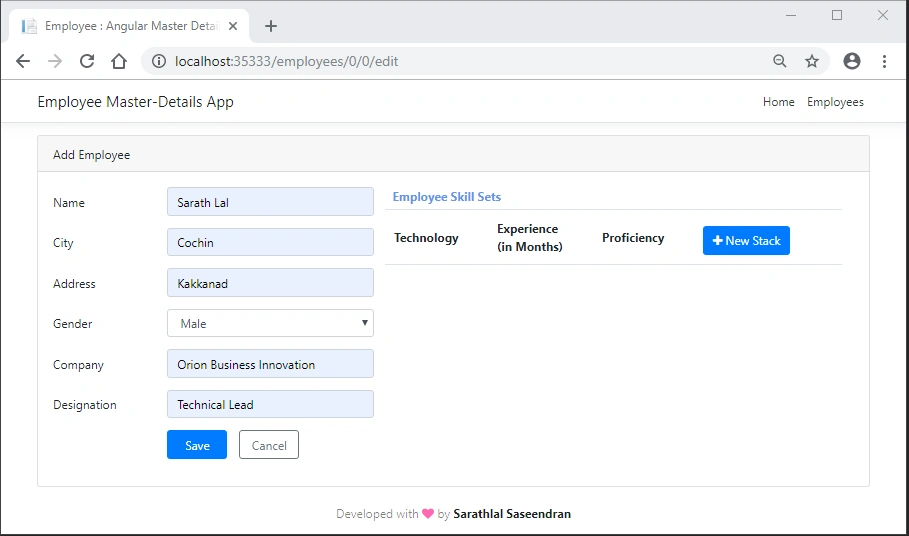Click the pink heart icon in footer

[428, 513]
